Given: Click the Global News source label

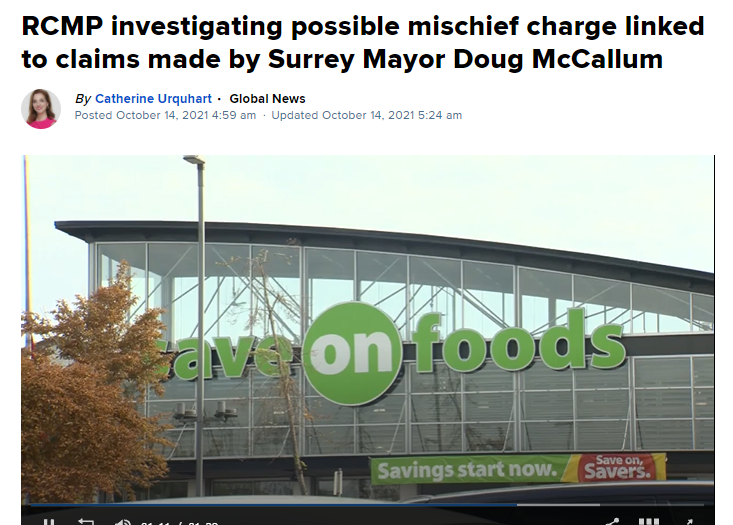Looking at the screenshot, I should (x=267, y=99).
